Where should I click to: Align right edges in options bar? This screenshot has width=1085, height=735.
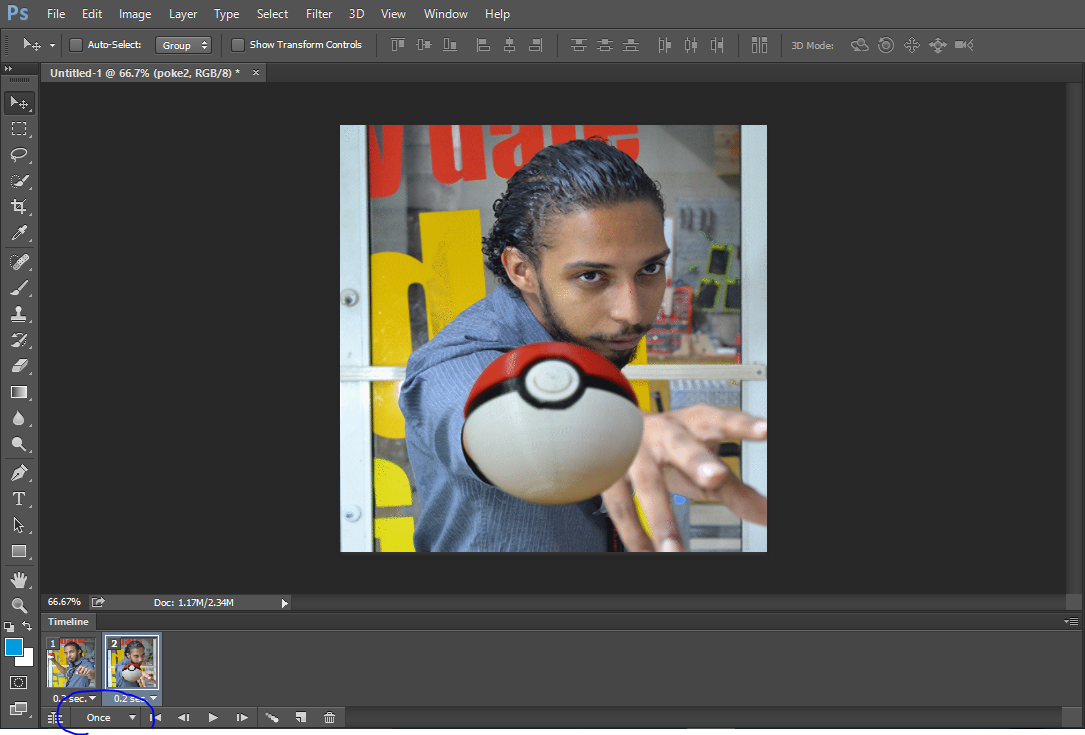tap(536, 45)
